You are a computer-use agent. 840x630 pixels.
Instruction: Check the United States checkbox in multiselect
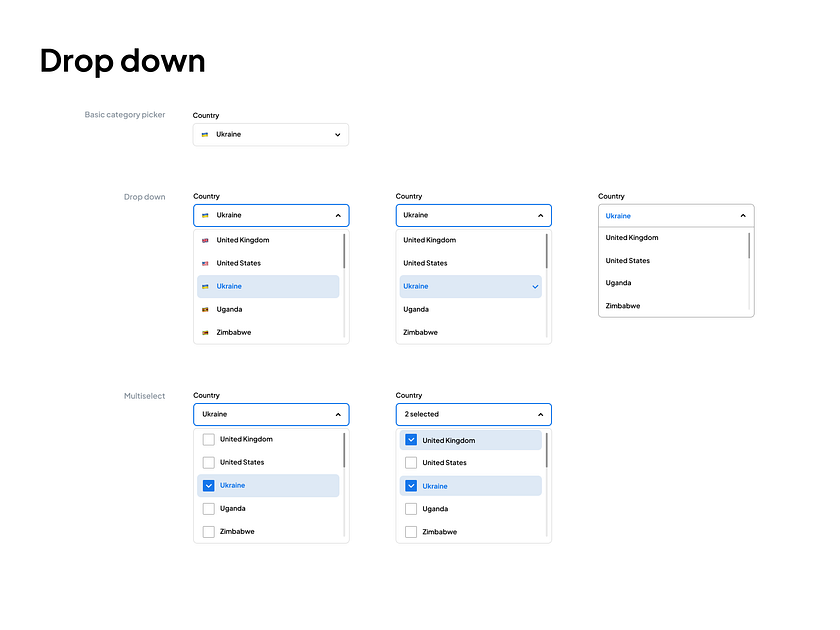(411, 462)
